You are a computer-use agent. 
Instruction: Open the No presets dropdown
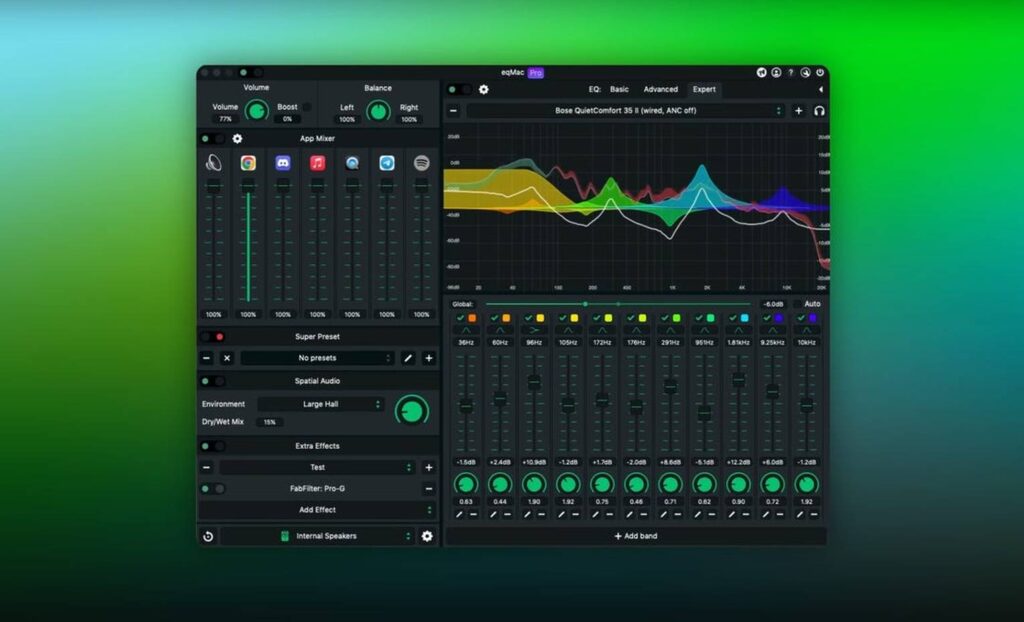coord(317,358)
